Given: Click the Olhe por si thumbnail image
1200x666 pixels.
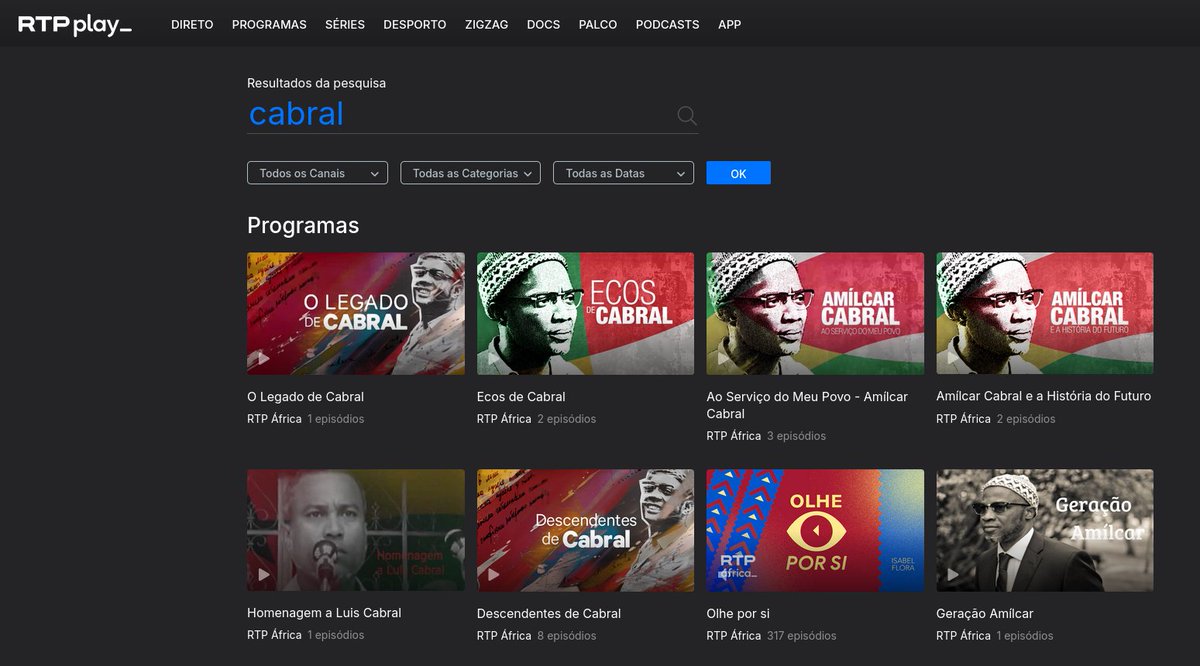Looking at the screenshot, I should [815, 530].
